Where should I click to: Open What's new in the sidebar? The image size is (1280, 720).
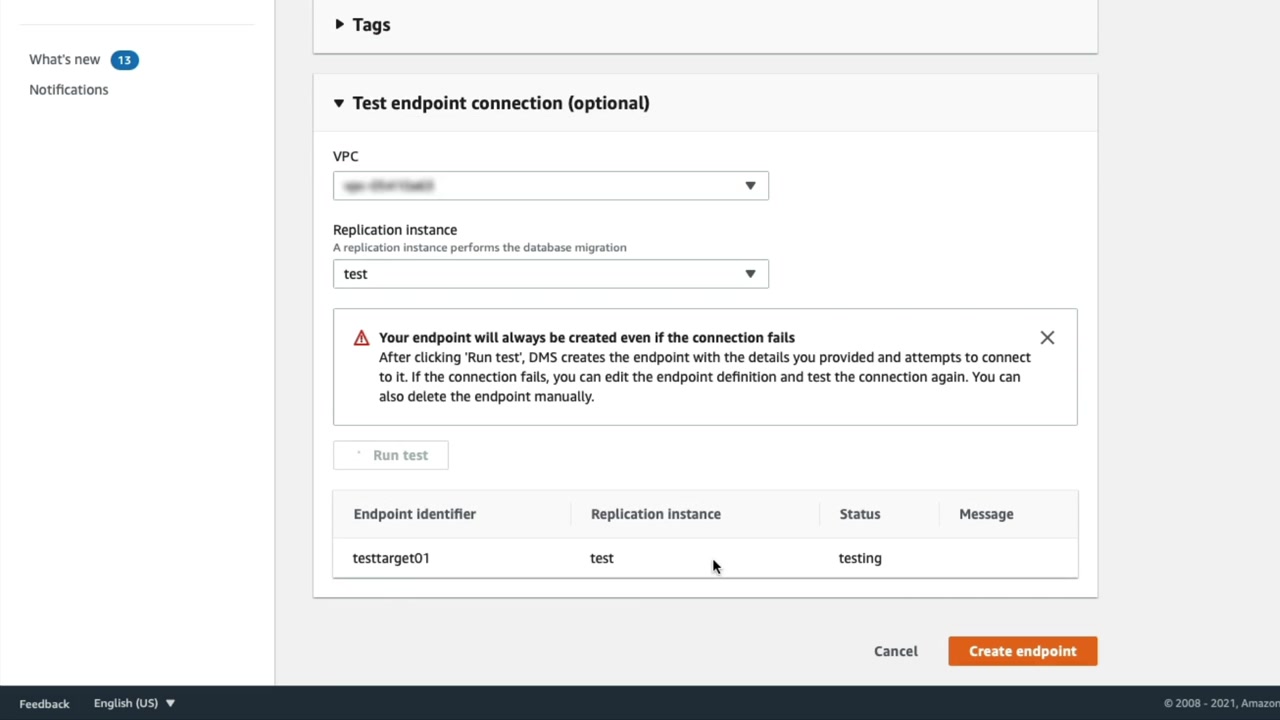click(65, 60)
